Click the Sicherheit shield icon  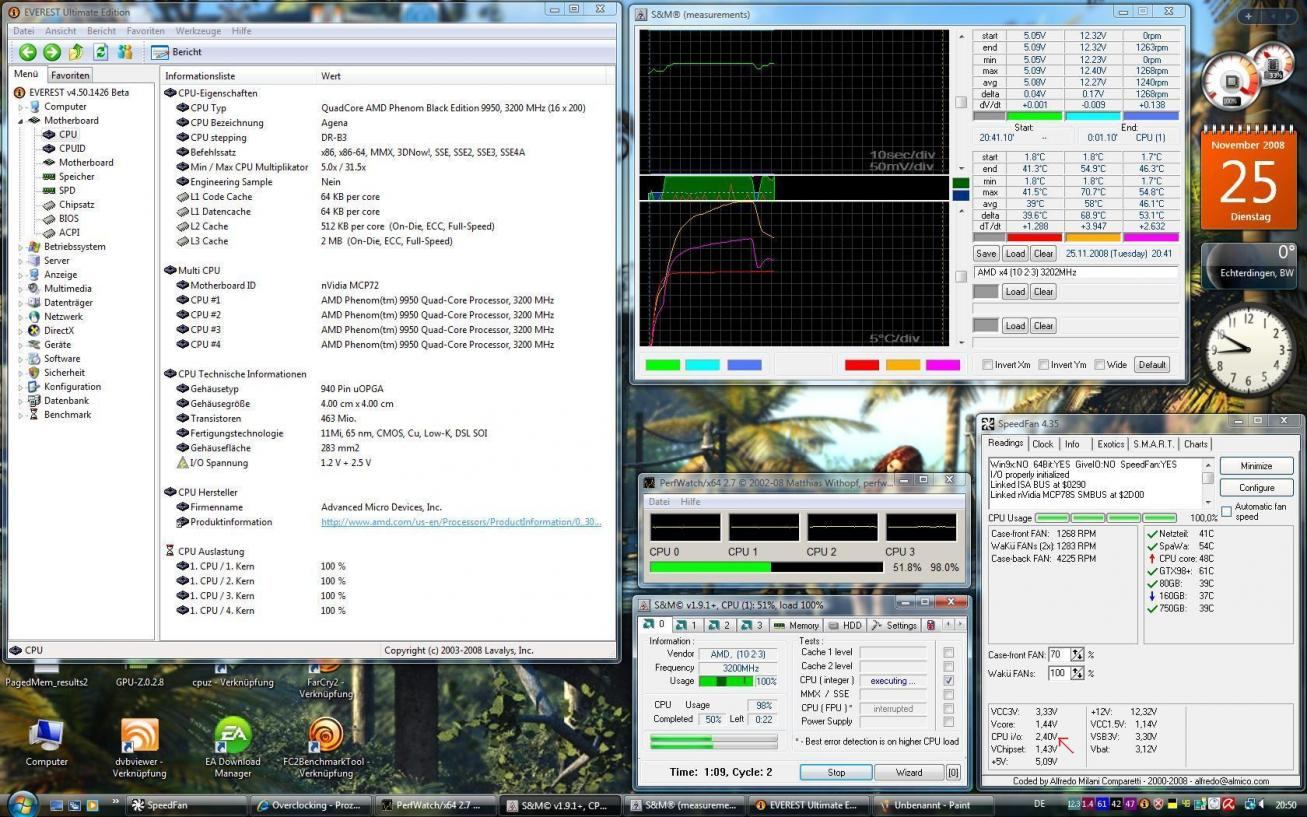pos(35,372)
